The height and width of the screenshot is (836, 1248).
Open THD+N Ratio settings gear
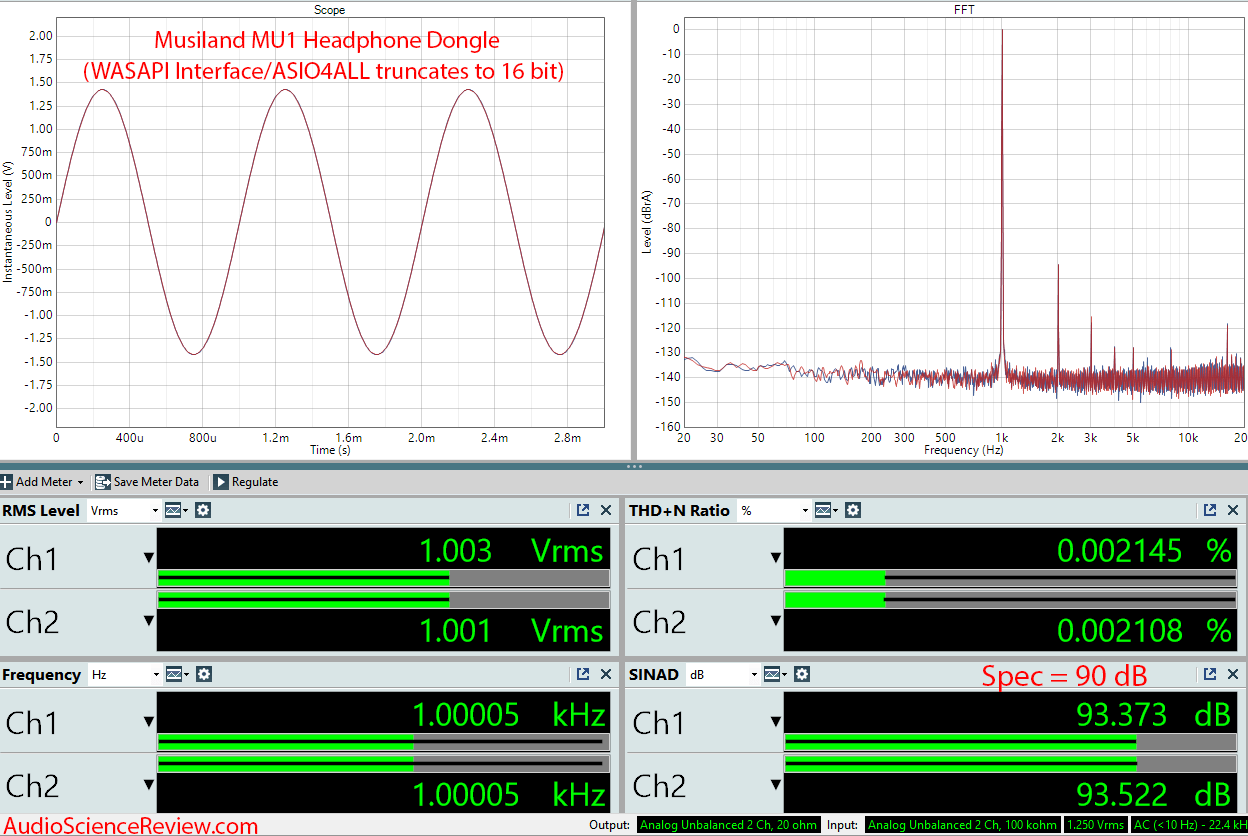(853, 510)
